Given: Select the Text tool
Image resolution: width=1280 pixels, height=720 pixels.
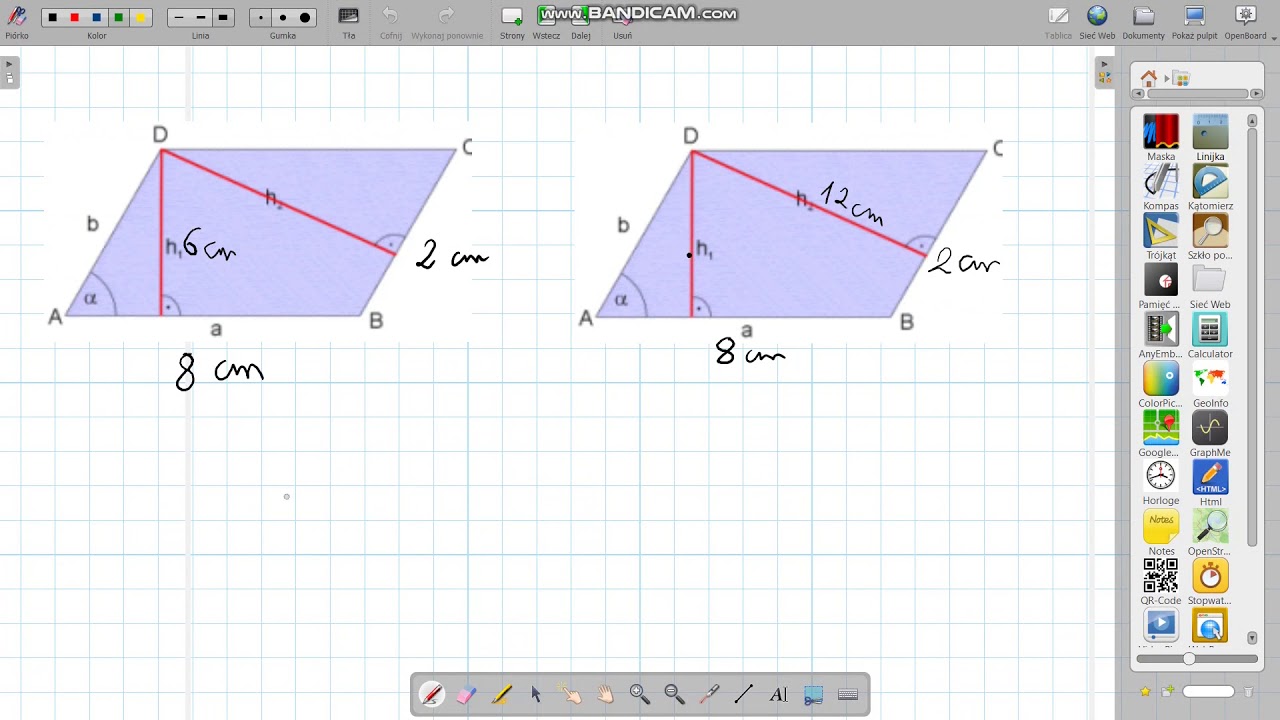Looking at the screenshot, I should coord(778,695).
